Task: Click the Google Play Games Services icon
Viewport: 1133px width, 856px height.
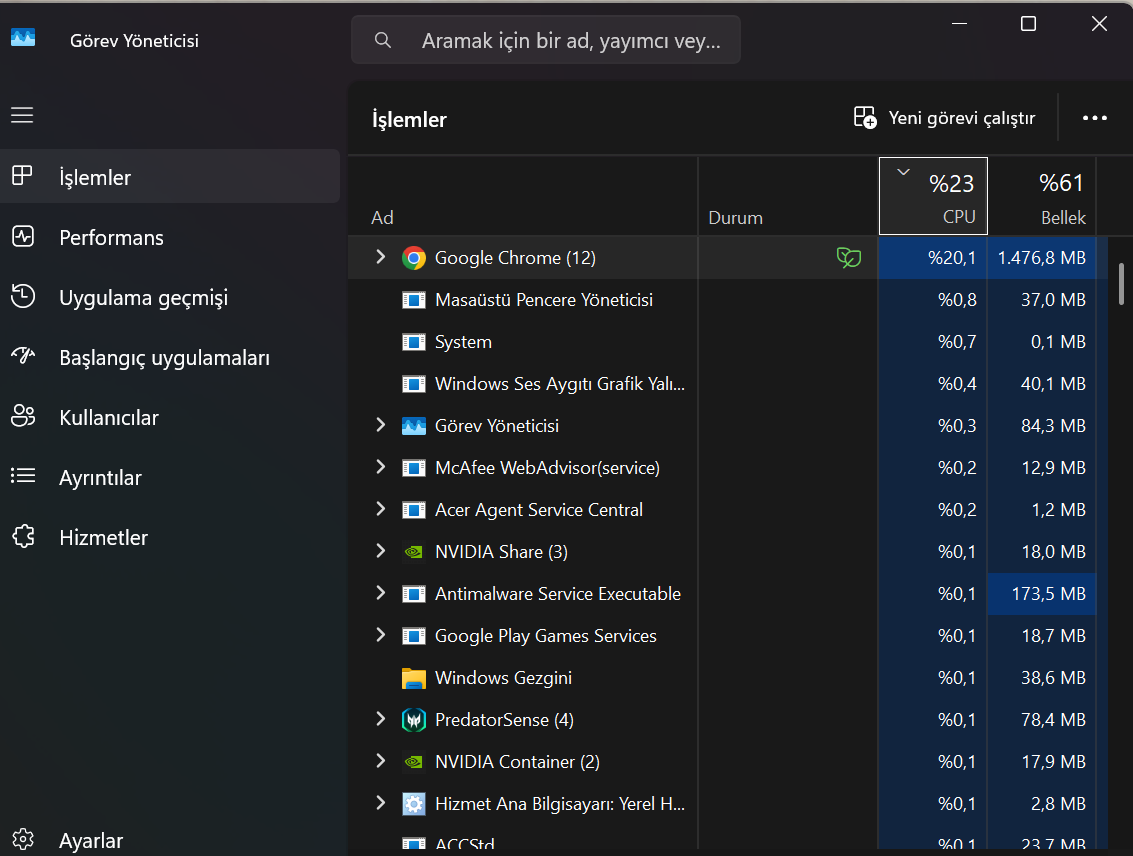Action: point(414,636)
